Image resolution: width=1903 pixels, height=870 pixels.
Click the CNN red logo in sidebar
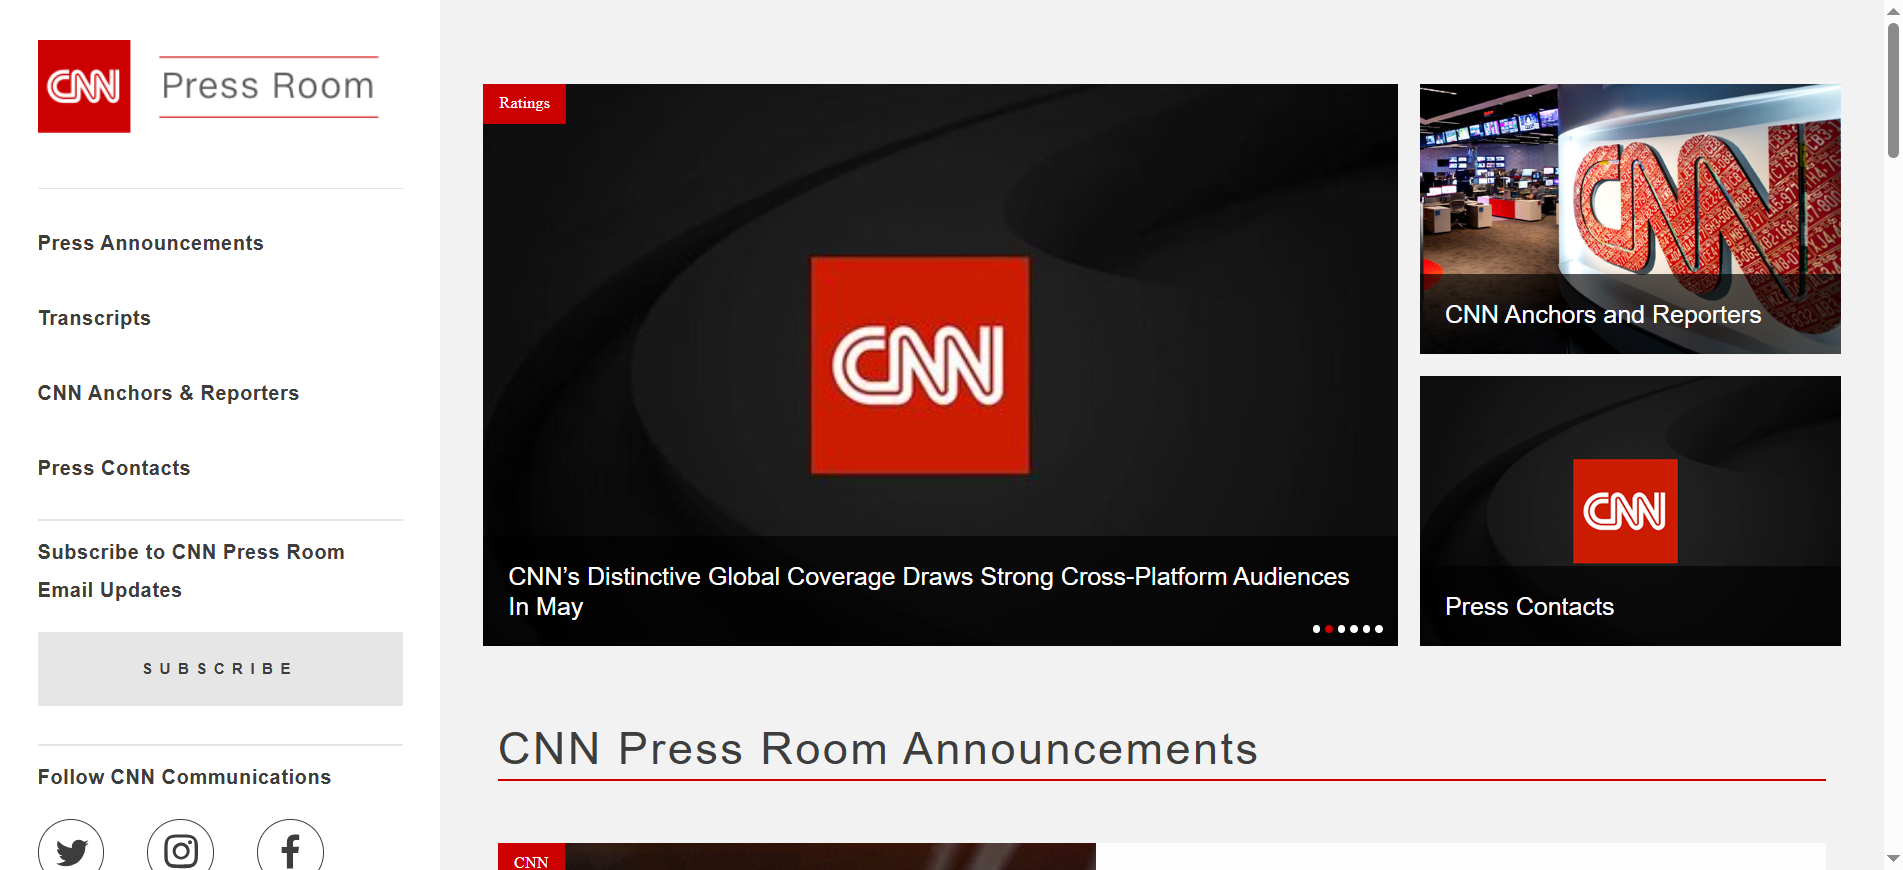pos(84,86)
